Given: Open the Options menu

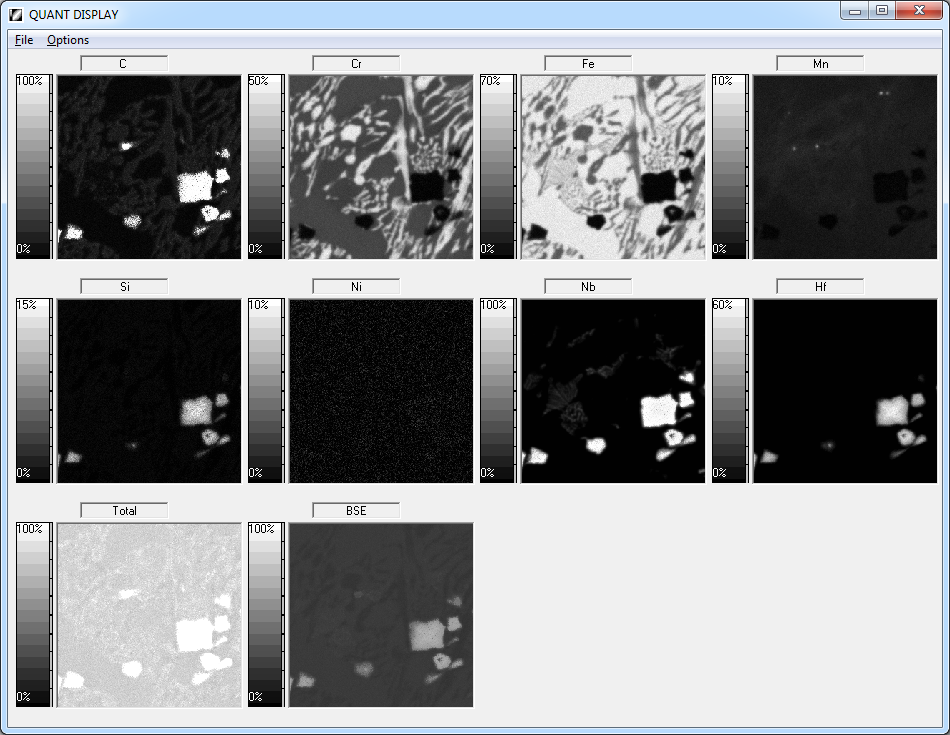Looking at the screenshot, I should coord(68,40).
